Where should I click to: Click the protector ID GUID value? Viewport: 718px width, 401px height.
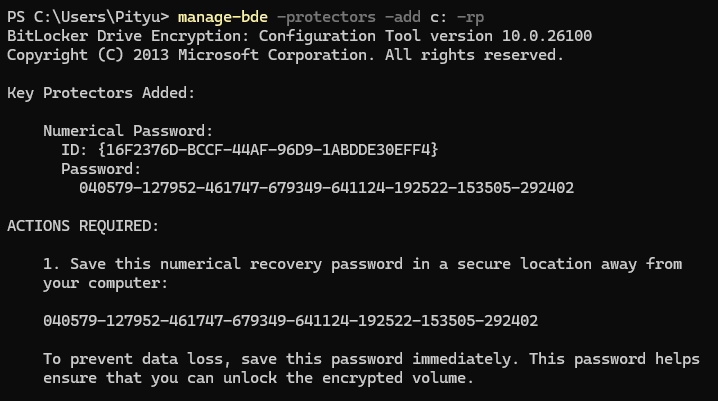268,150
